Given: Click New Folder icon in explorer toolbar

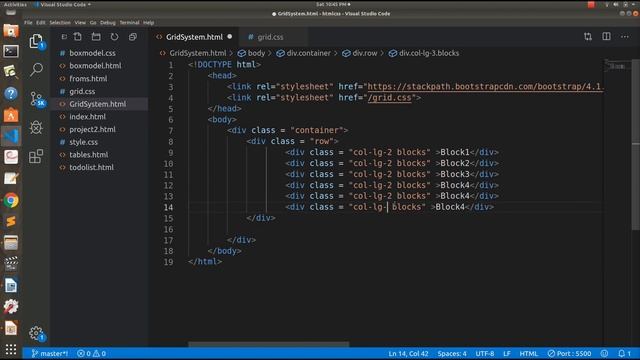Looking at the screenshot, I should (x=96, y=37).
